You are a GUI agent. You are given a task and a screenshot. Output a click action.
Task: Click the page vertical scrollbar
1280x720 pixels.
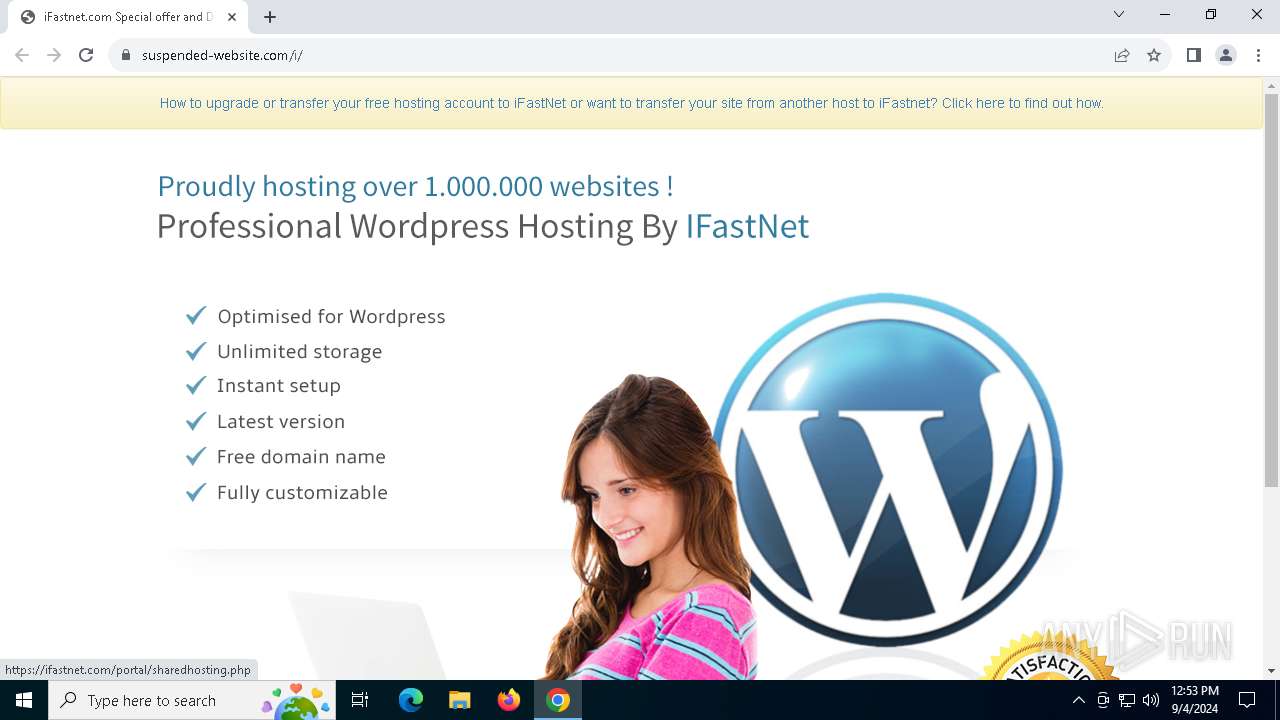pos(1271,290)
